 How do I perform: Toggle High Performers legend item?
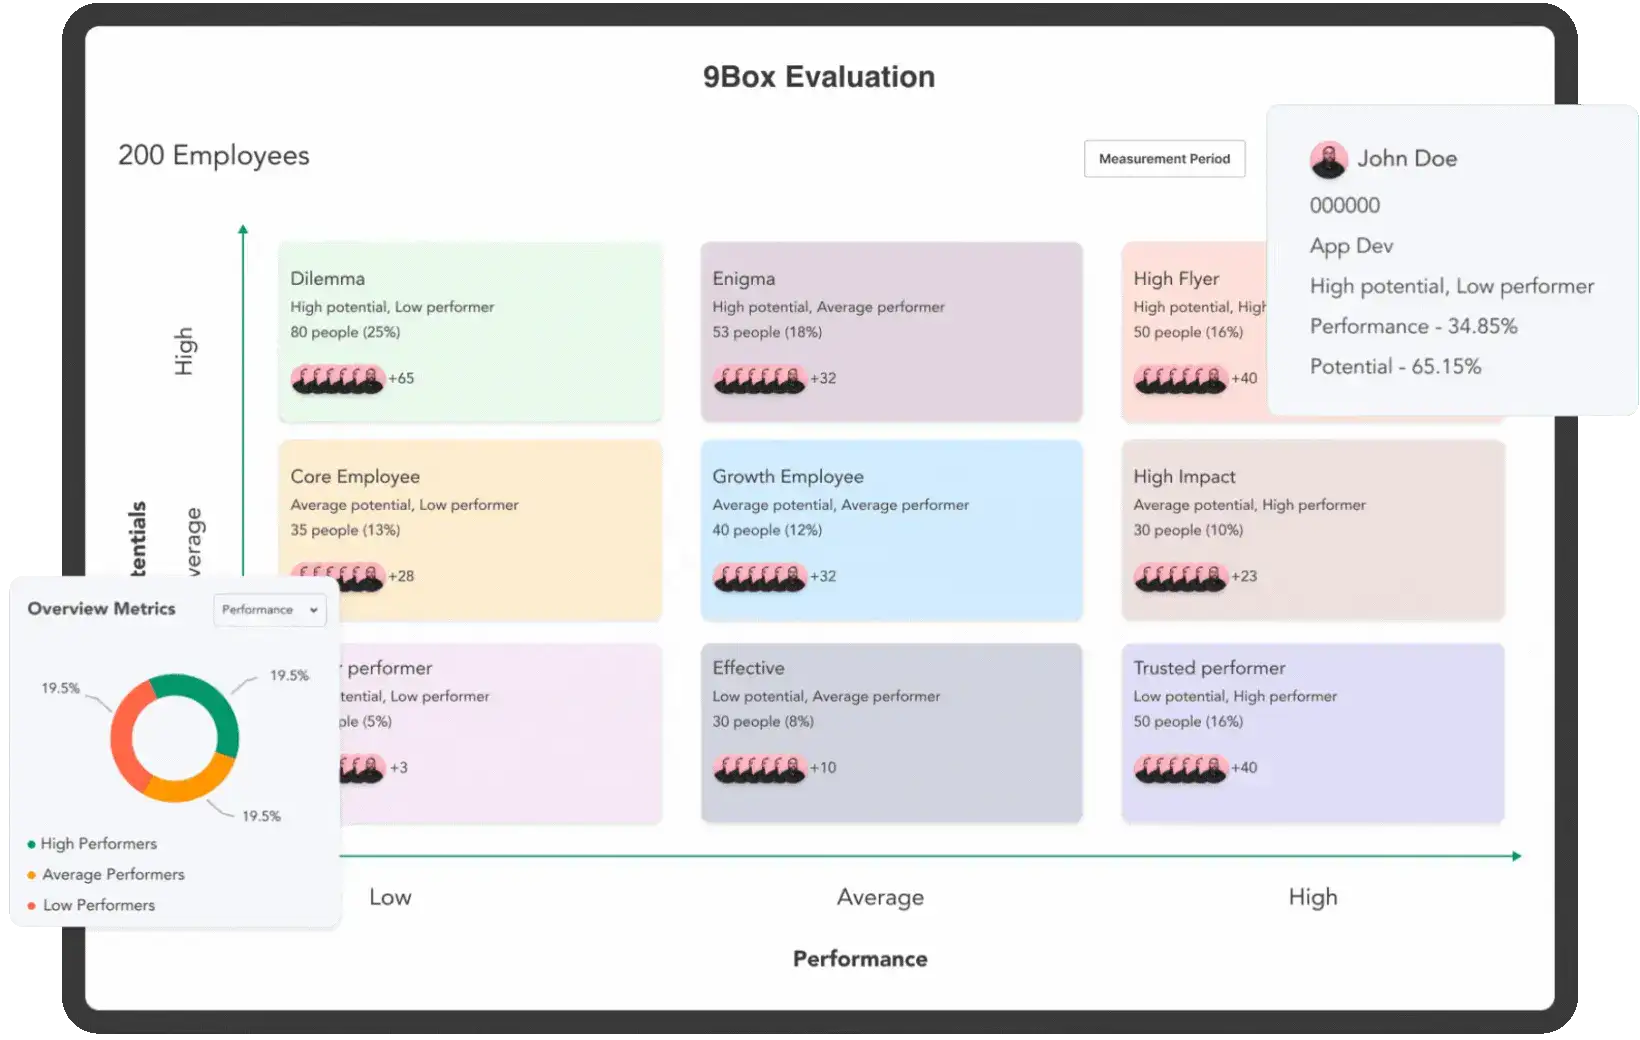98,844
